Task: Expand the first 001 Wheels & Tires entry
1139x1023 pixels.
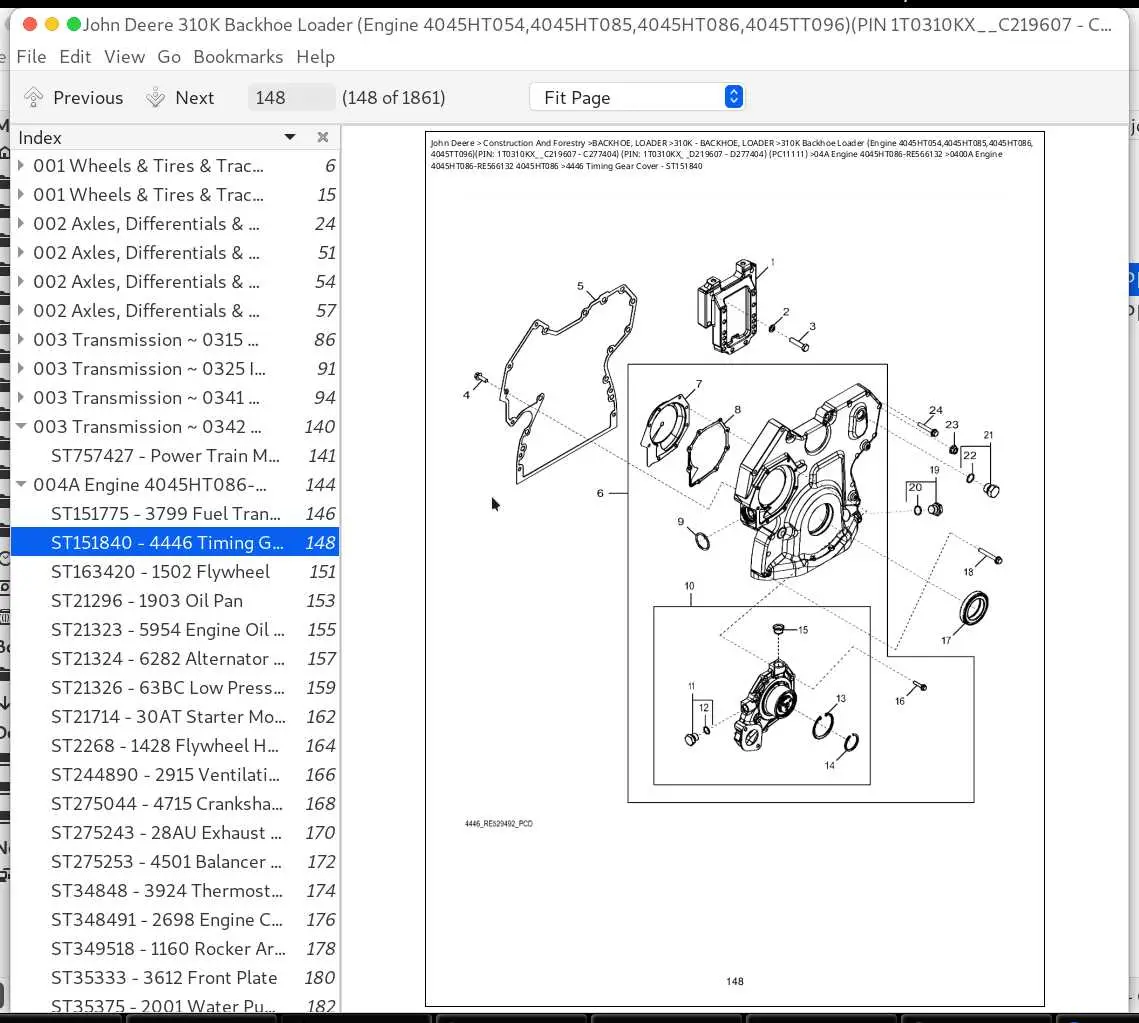Action: (21, 166)
